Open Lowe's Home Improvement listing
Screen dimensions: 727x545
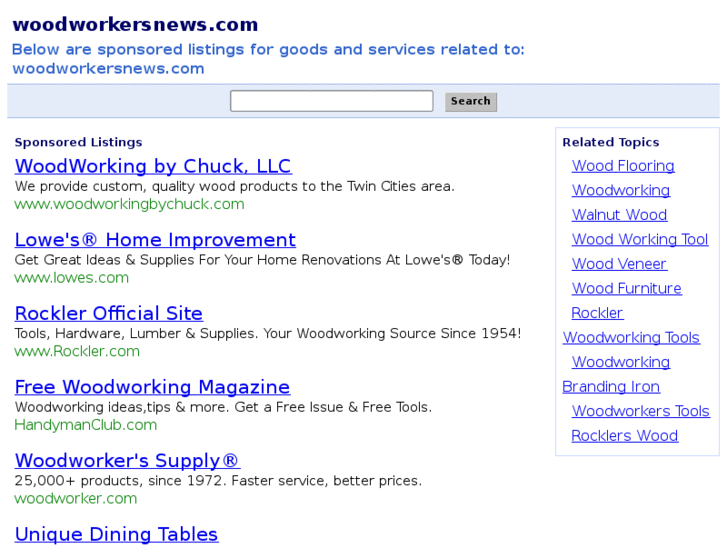click(x=155, y=240)
